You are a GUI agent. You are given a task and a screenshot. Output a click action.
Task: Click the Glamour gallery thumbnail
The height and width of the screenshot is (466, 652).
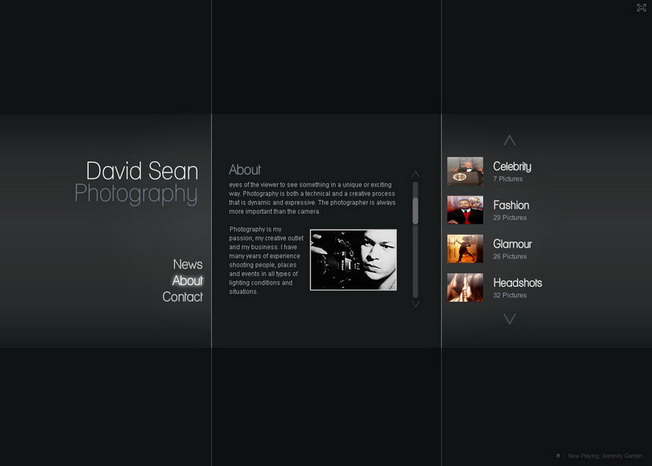(x=465, y=249)
